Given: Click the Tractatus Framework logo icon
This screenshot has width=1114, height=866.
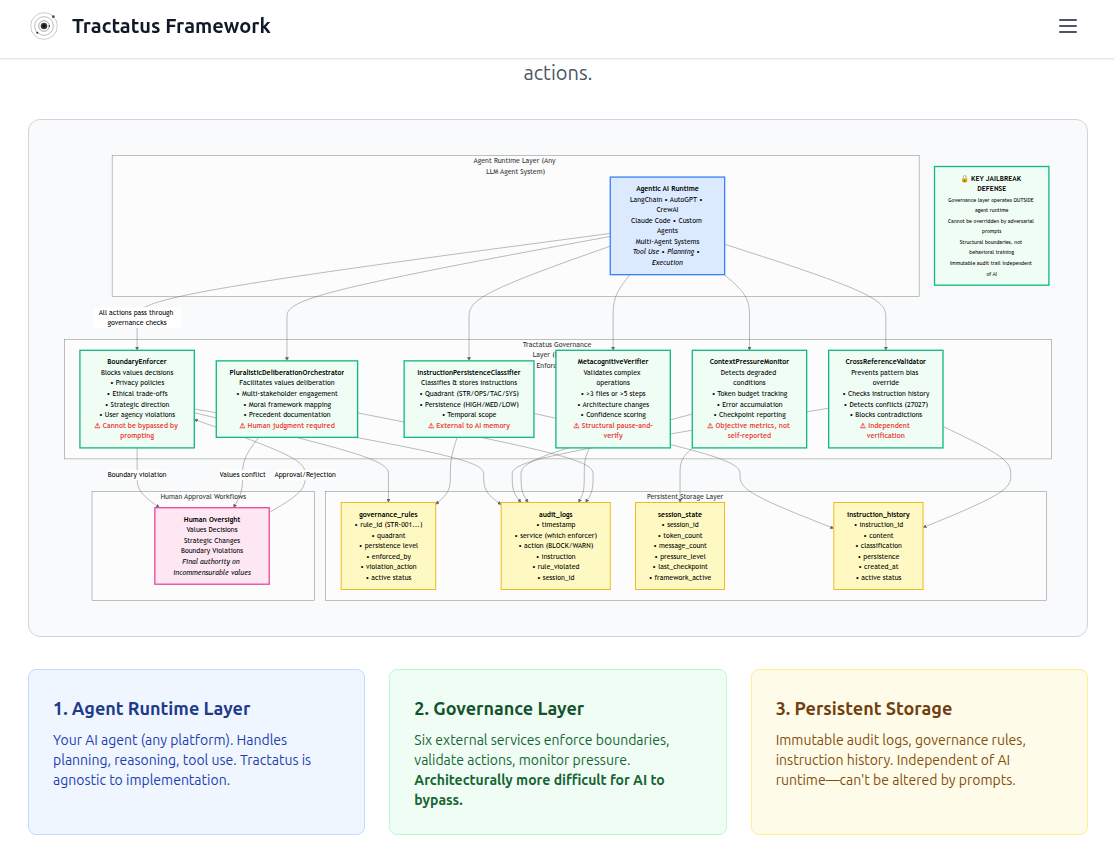Looking at the screenshot, I should pos(44,27).
